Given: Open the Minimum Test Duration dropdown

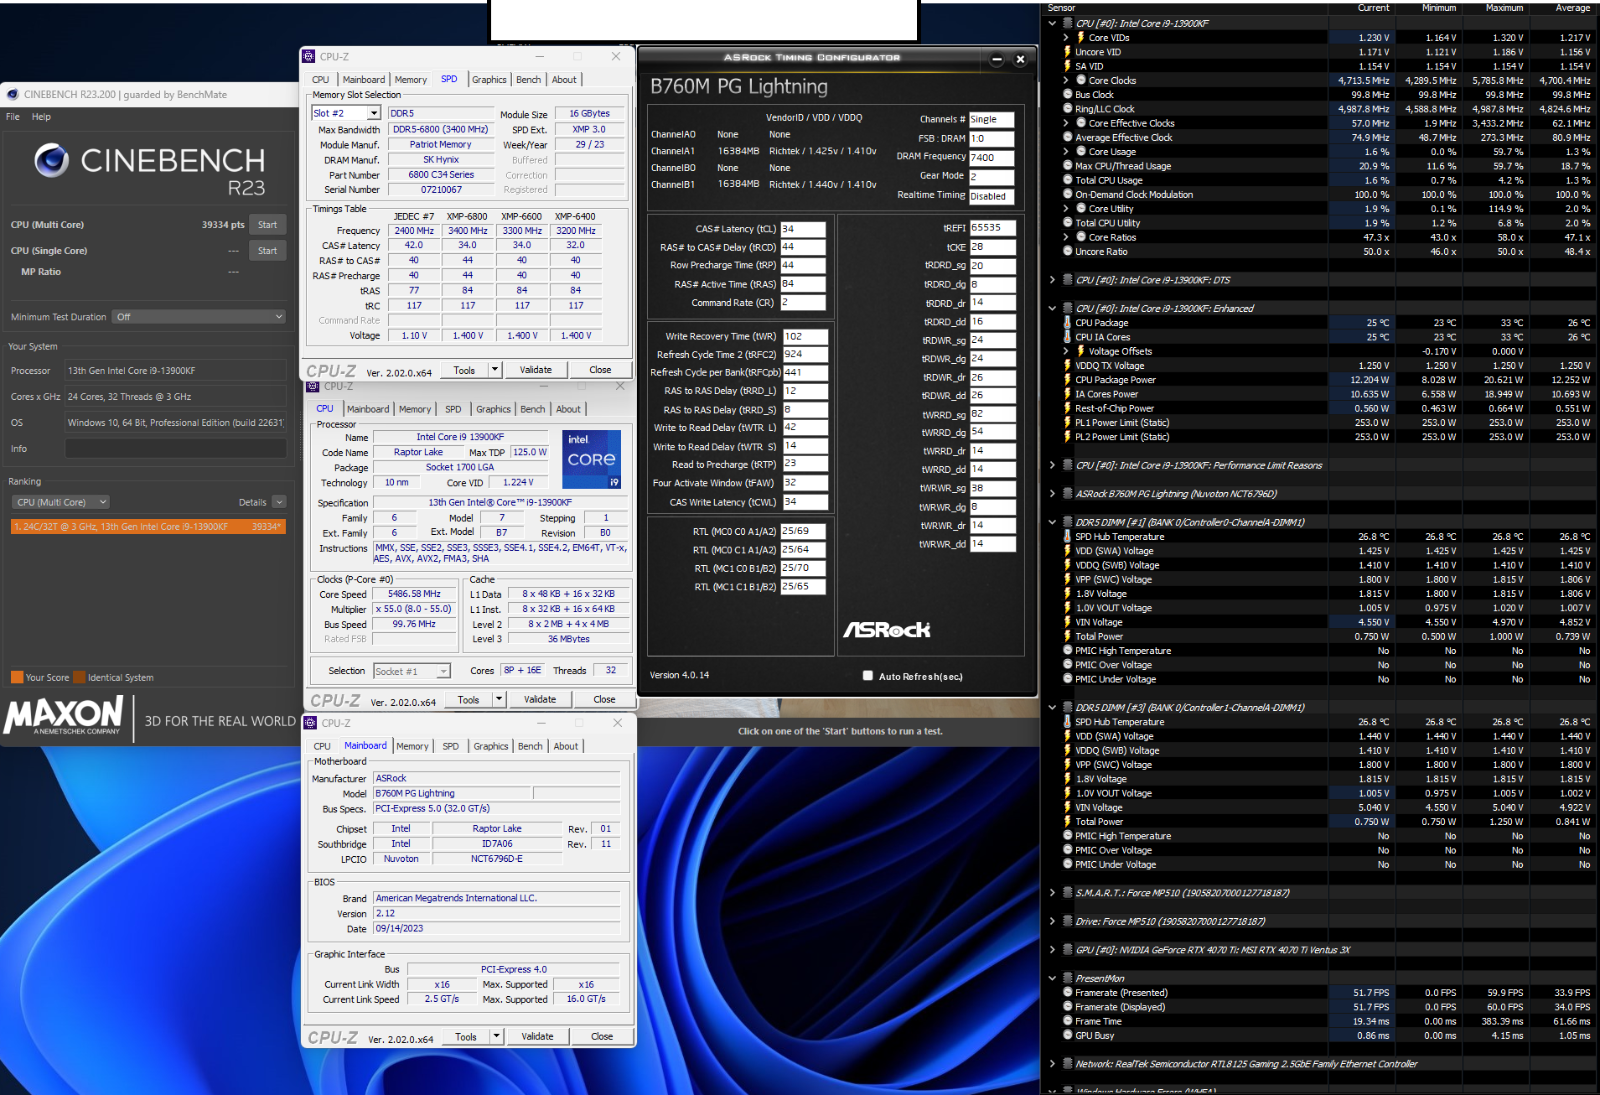Looking at the screenshot, I should [x=200, y=317].
